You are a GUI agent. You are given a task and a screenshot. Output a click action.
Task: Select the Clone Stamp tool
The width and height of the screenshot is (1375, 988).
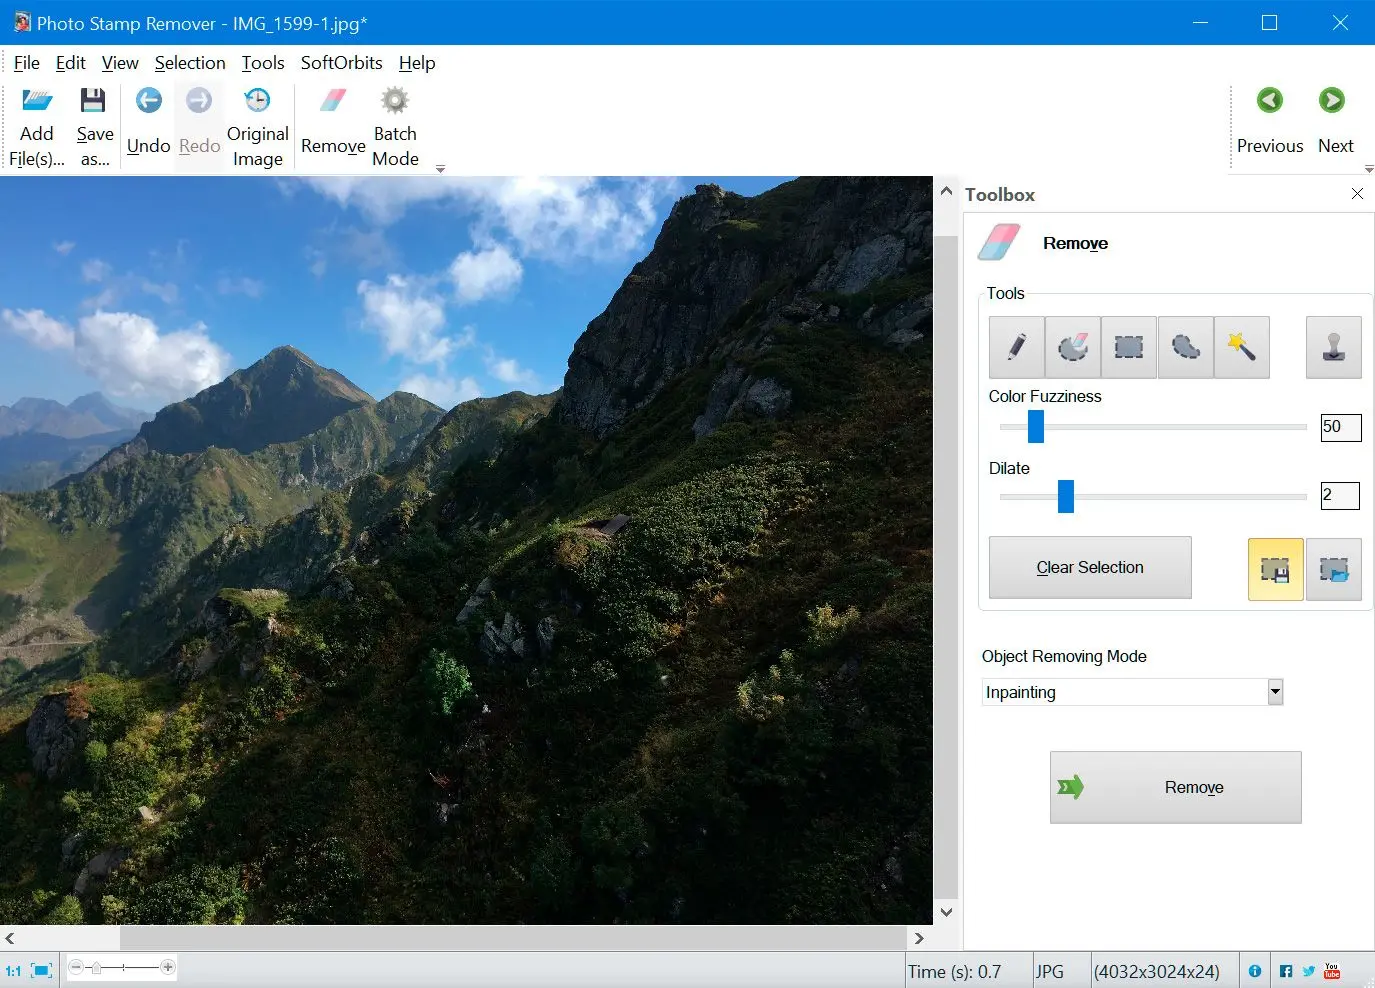pyautogui.click(x=1333, y=347)
